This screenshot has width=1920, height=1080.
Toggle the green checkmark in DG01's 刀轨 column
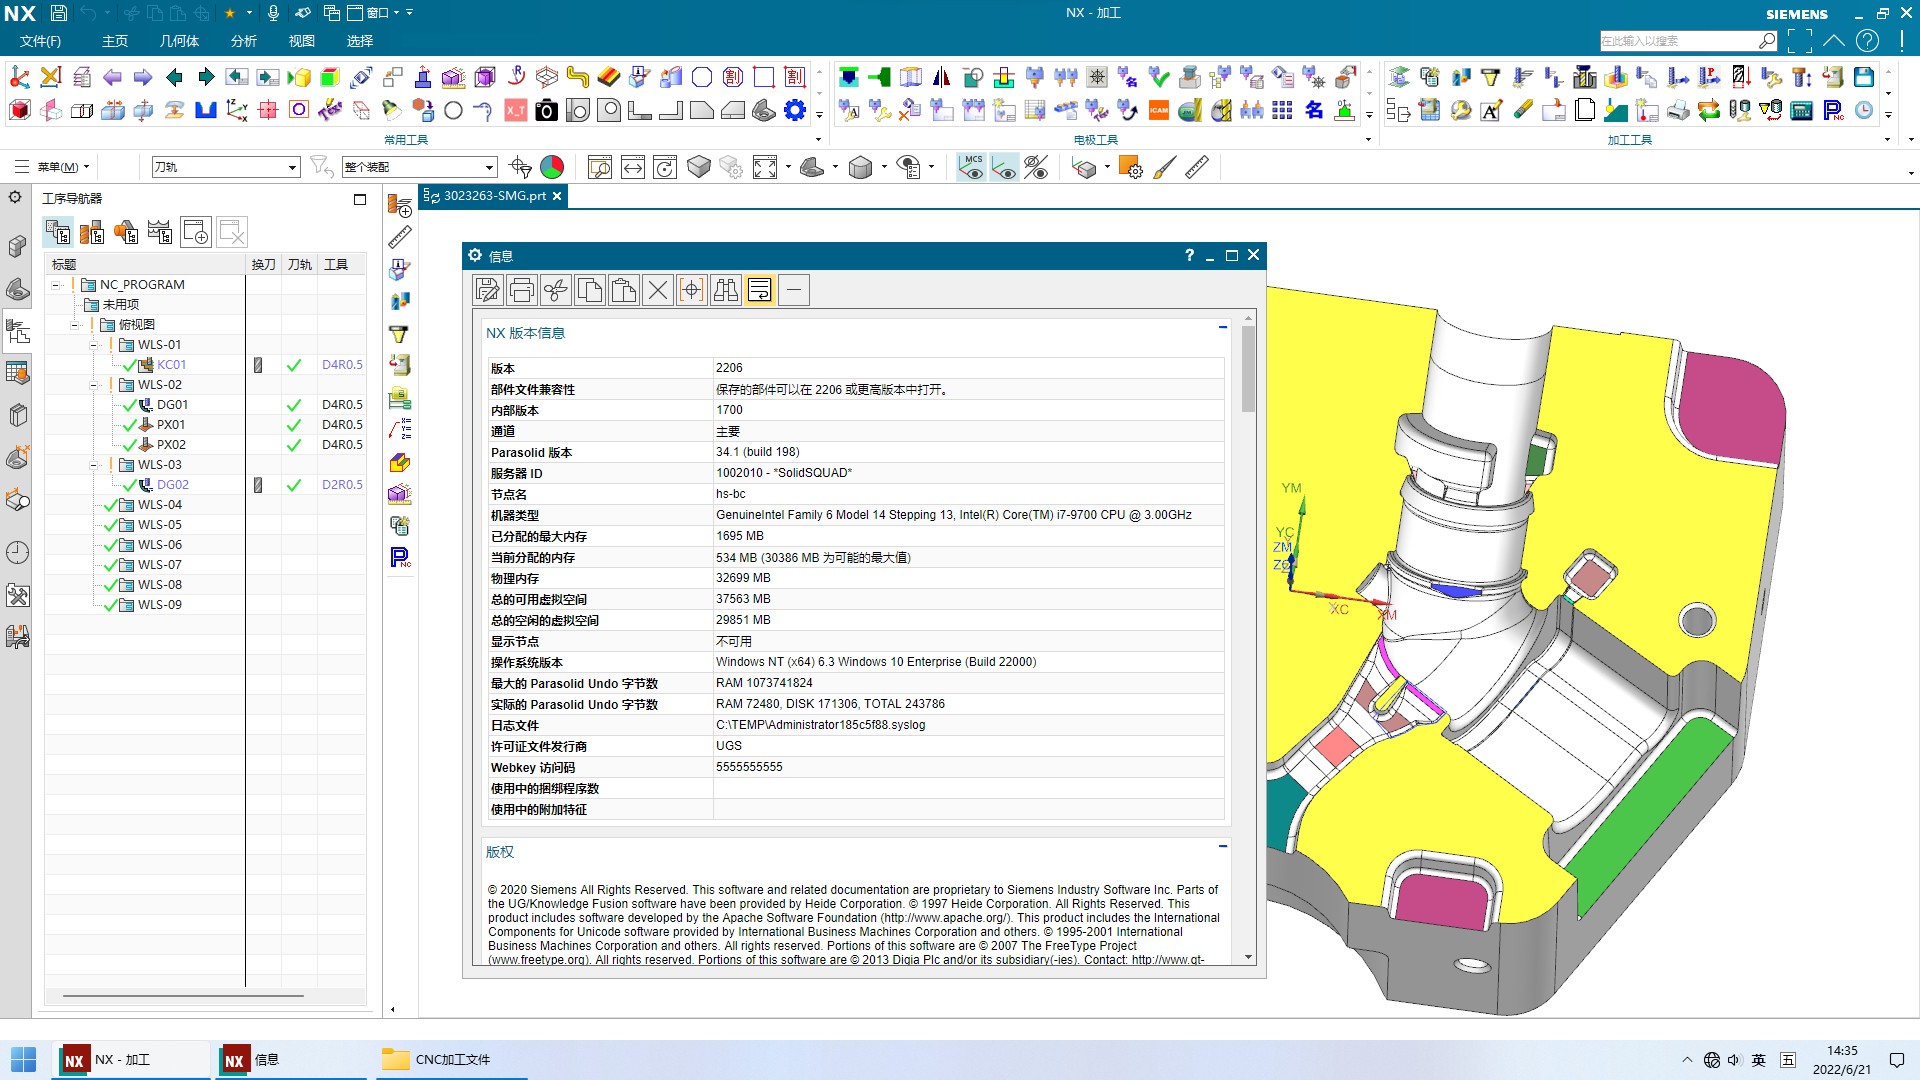294,405
